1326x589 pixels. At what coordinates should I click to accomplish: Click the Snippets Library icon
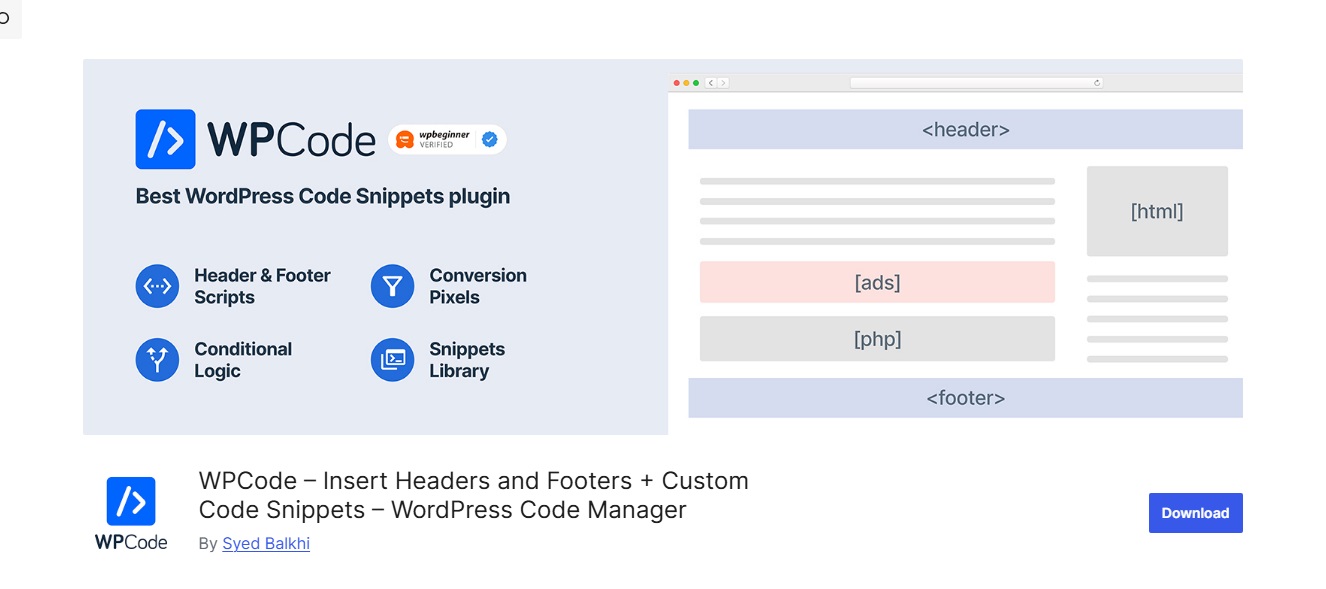point(392,360)
